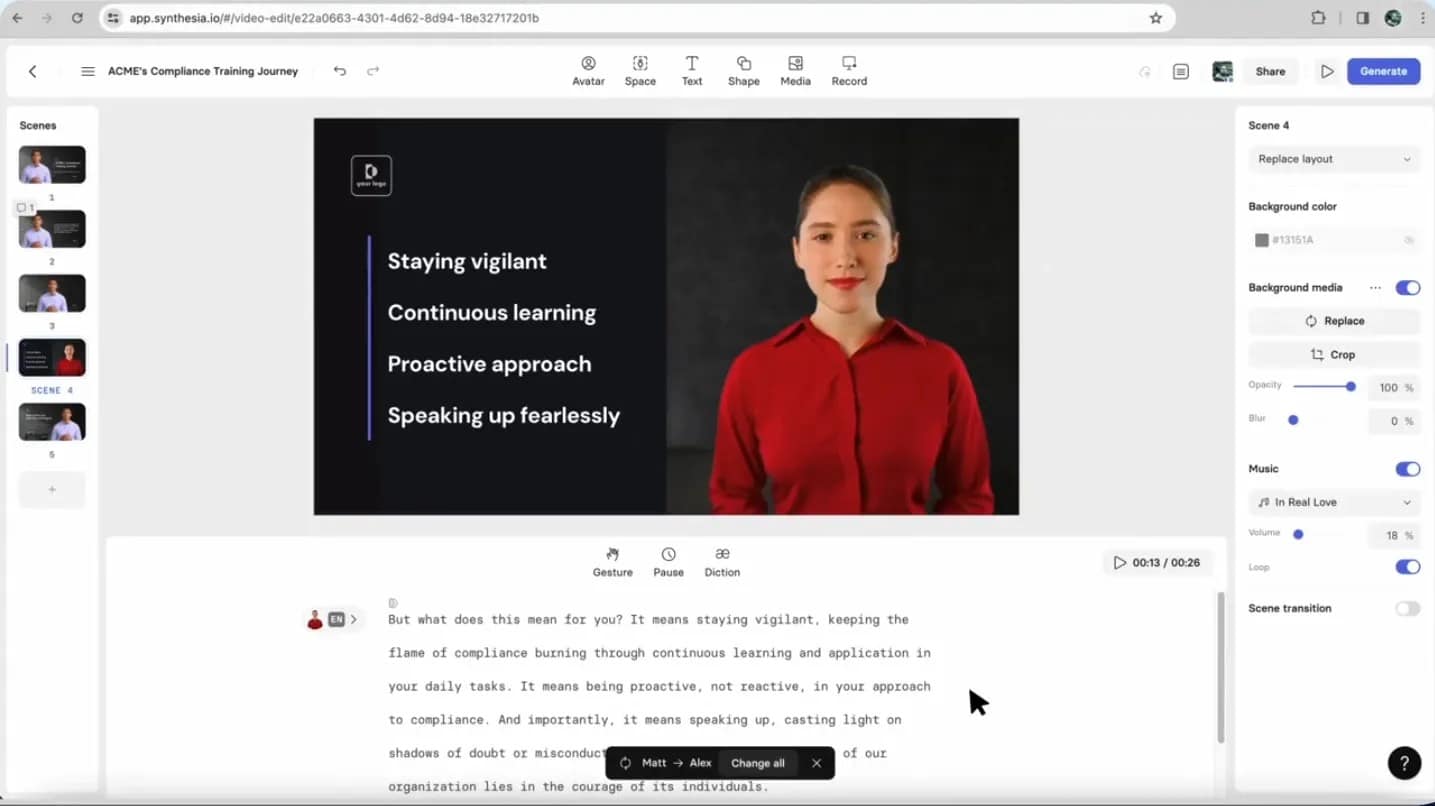Select scene 2 thumbnail

[x=52, y=229]
